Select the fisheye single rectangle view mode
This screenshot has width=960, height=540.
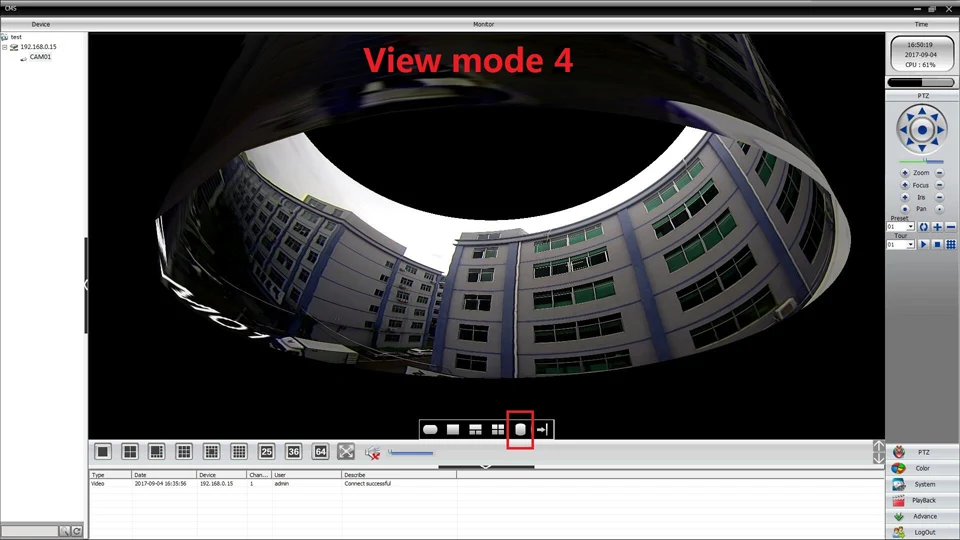click(x=453, y=430)
